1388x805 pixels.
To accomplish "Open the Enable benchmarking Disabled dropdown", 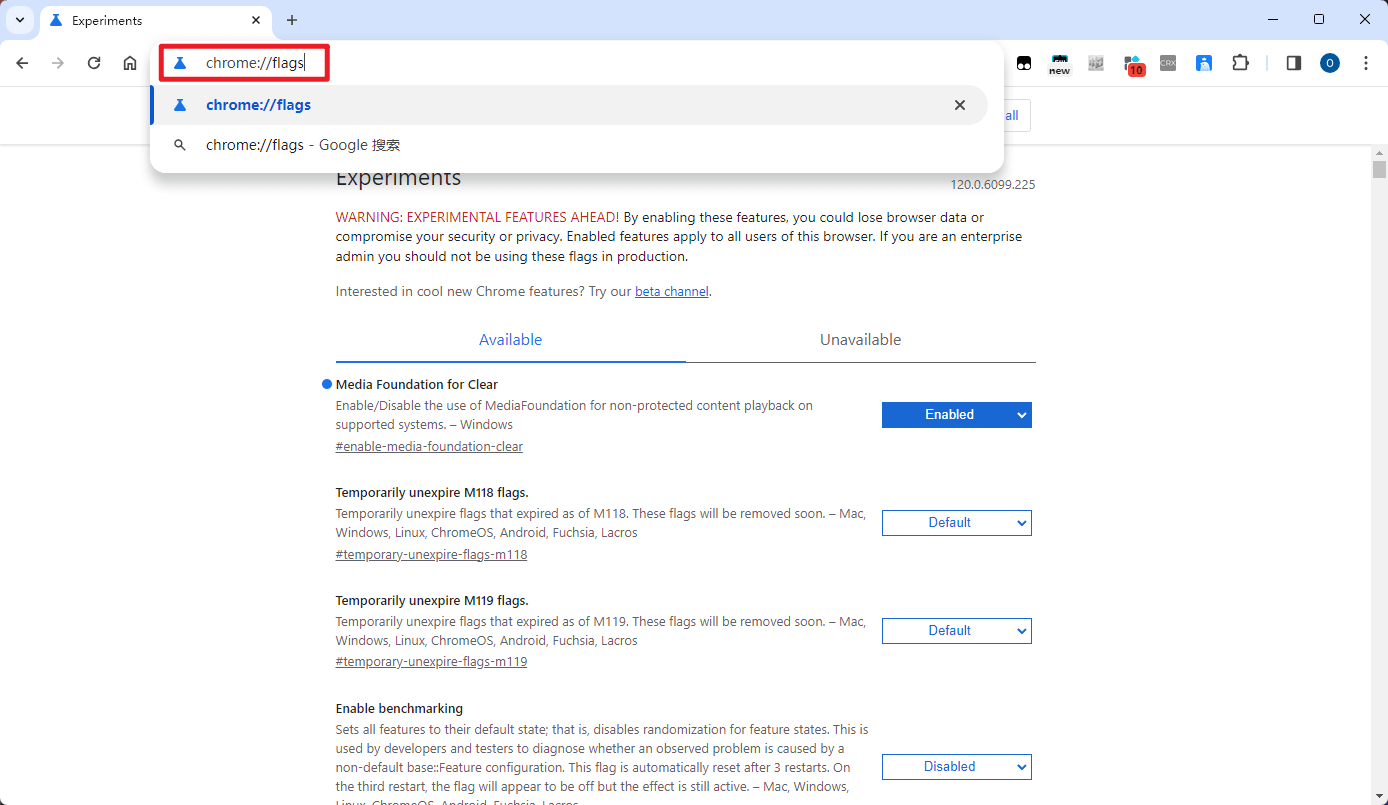I will point(956,767).
